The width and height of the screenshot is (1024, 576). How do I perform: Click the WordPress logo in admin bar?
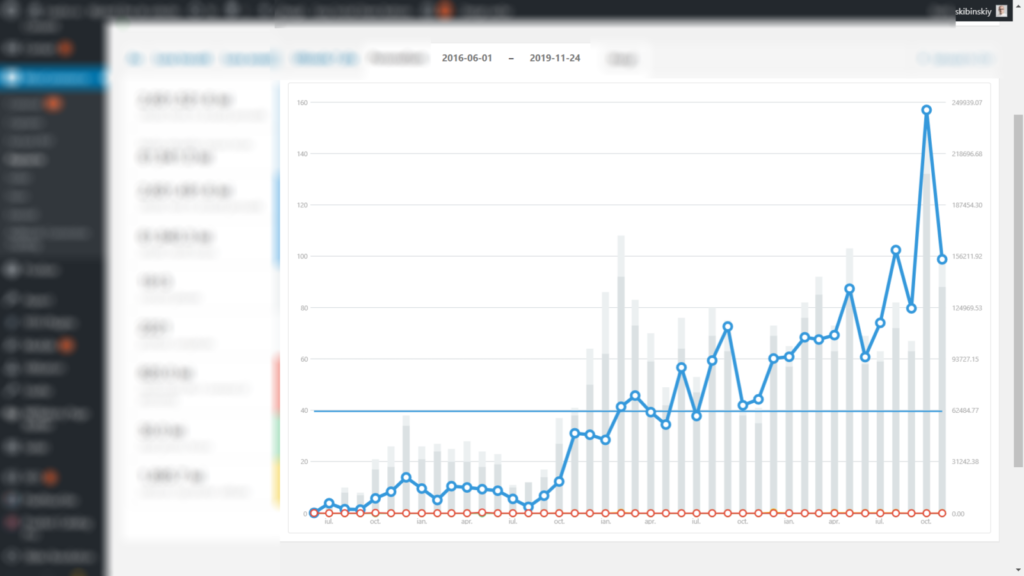point(12,9)
